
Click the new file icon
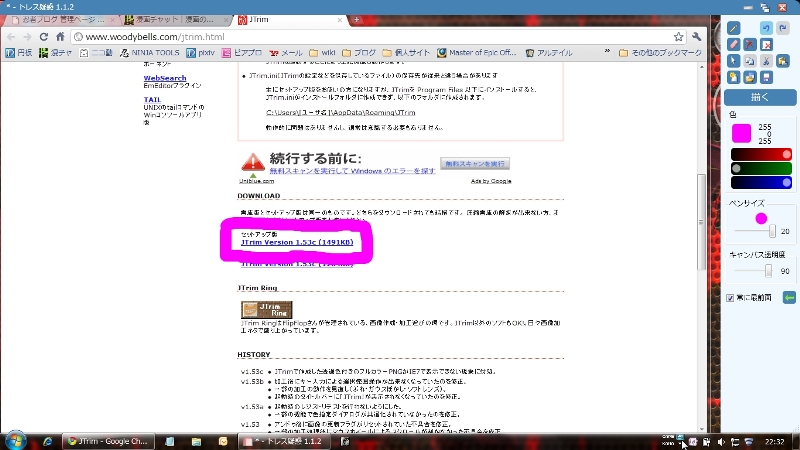click(x=733, y=78)
